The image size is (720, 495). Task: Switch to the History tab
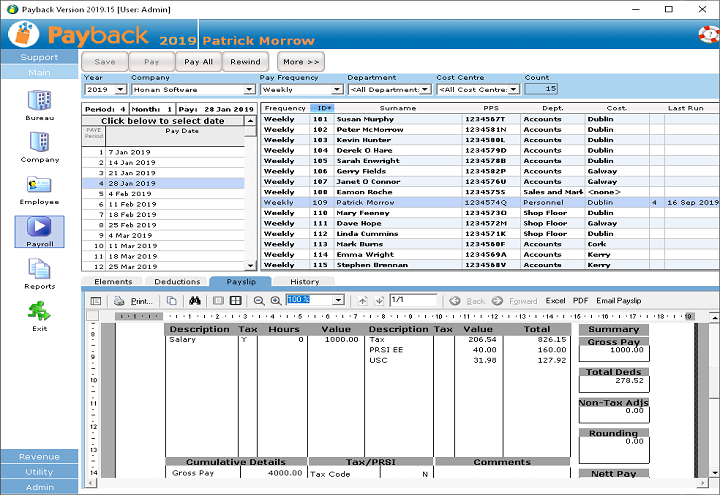coord(304,282)
